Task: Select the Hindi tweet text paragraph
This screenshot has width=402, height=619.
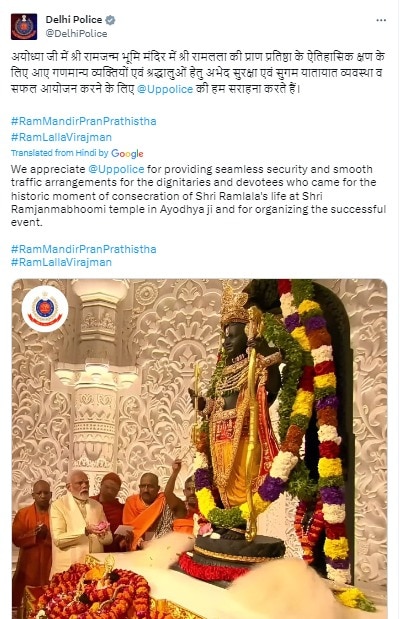Action: point(198,73)
